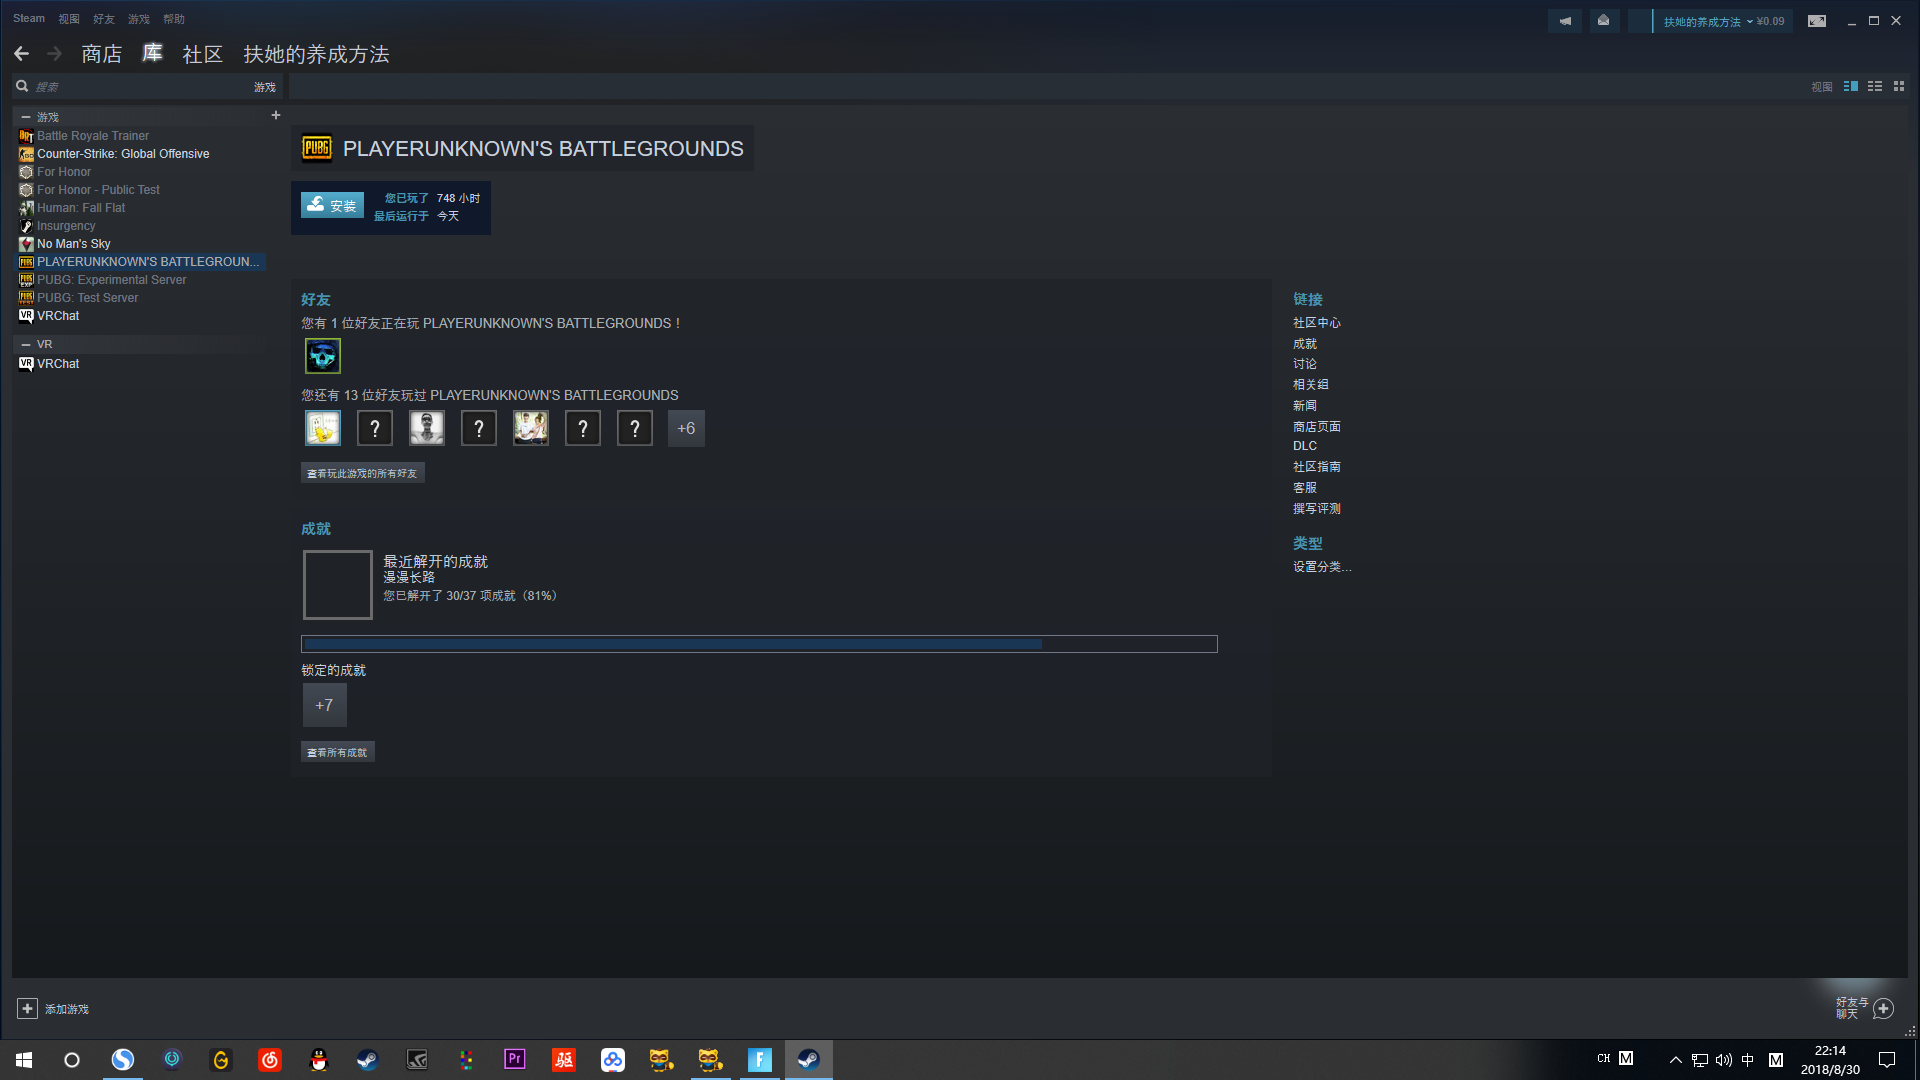Click the recent achievement thumbnail box
Screen dimensions: 1920x1080
338,585
